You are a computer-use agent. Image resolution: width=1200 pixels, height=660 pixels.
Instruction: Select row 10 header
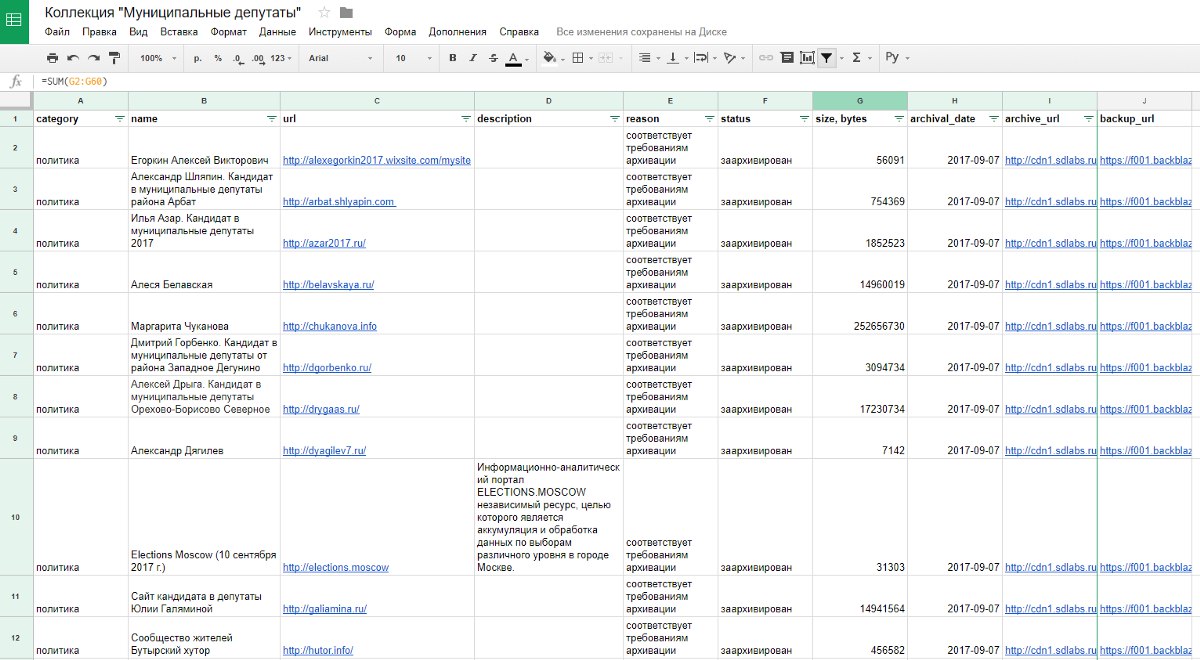click(15, 517)
